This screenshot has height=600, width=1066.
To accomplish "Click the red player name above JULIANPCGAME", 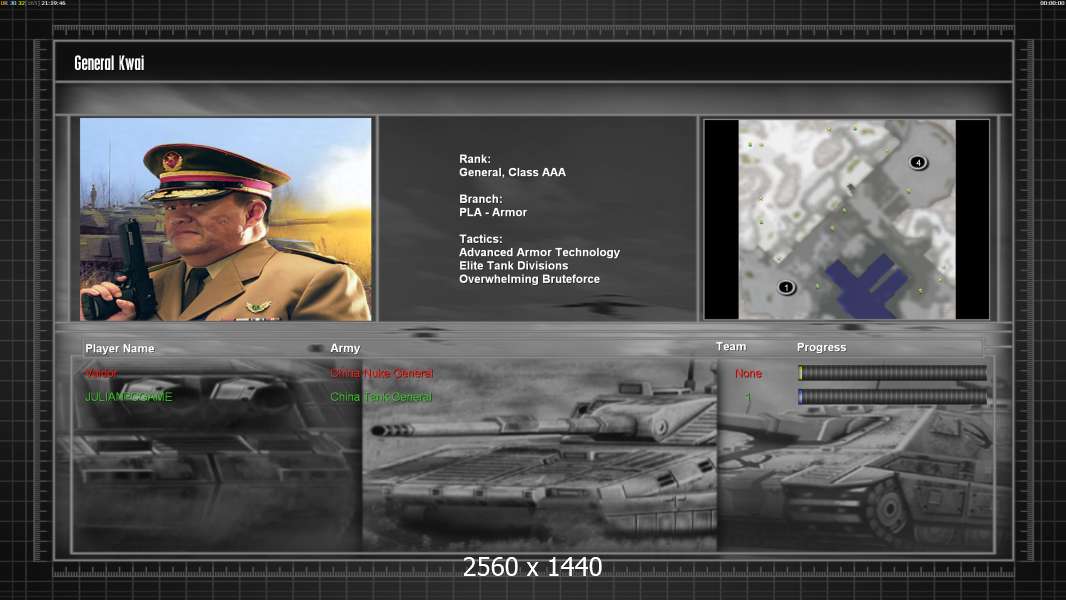I will click(101, 373).
